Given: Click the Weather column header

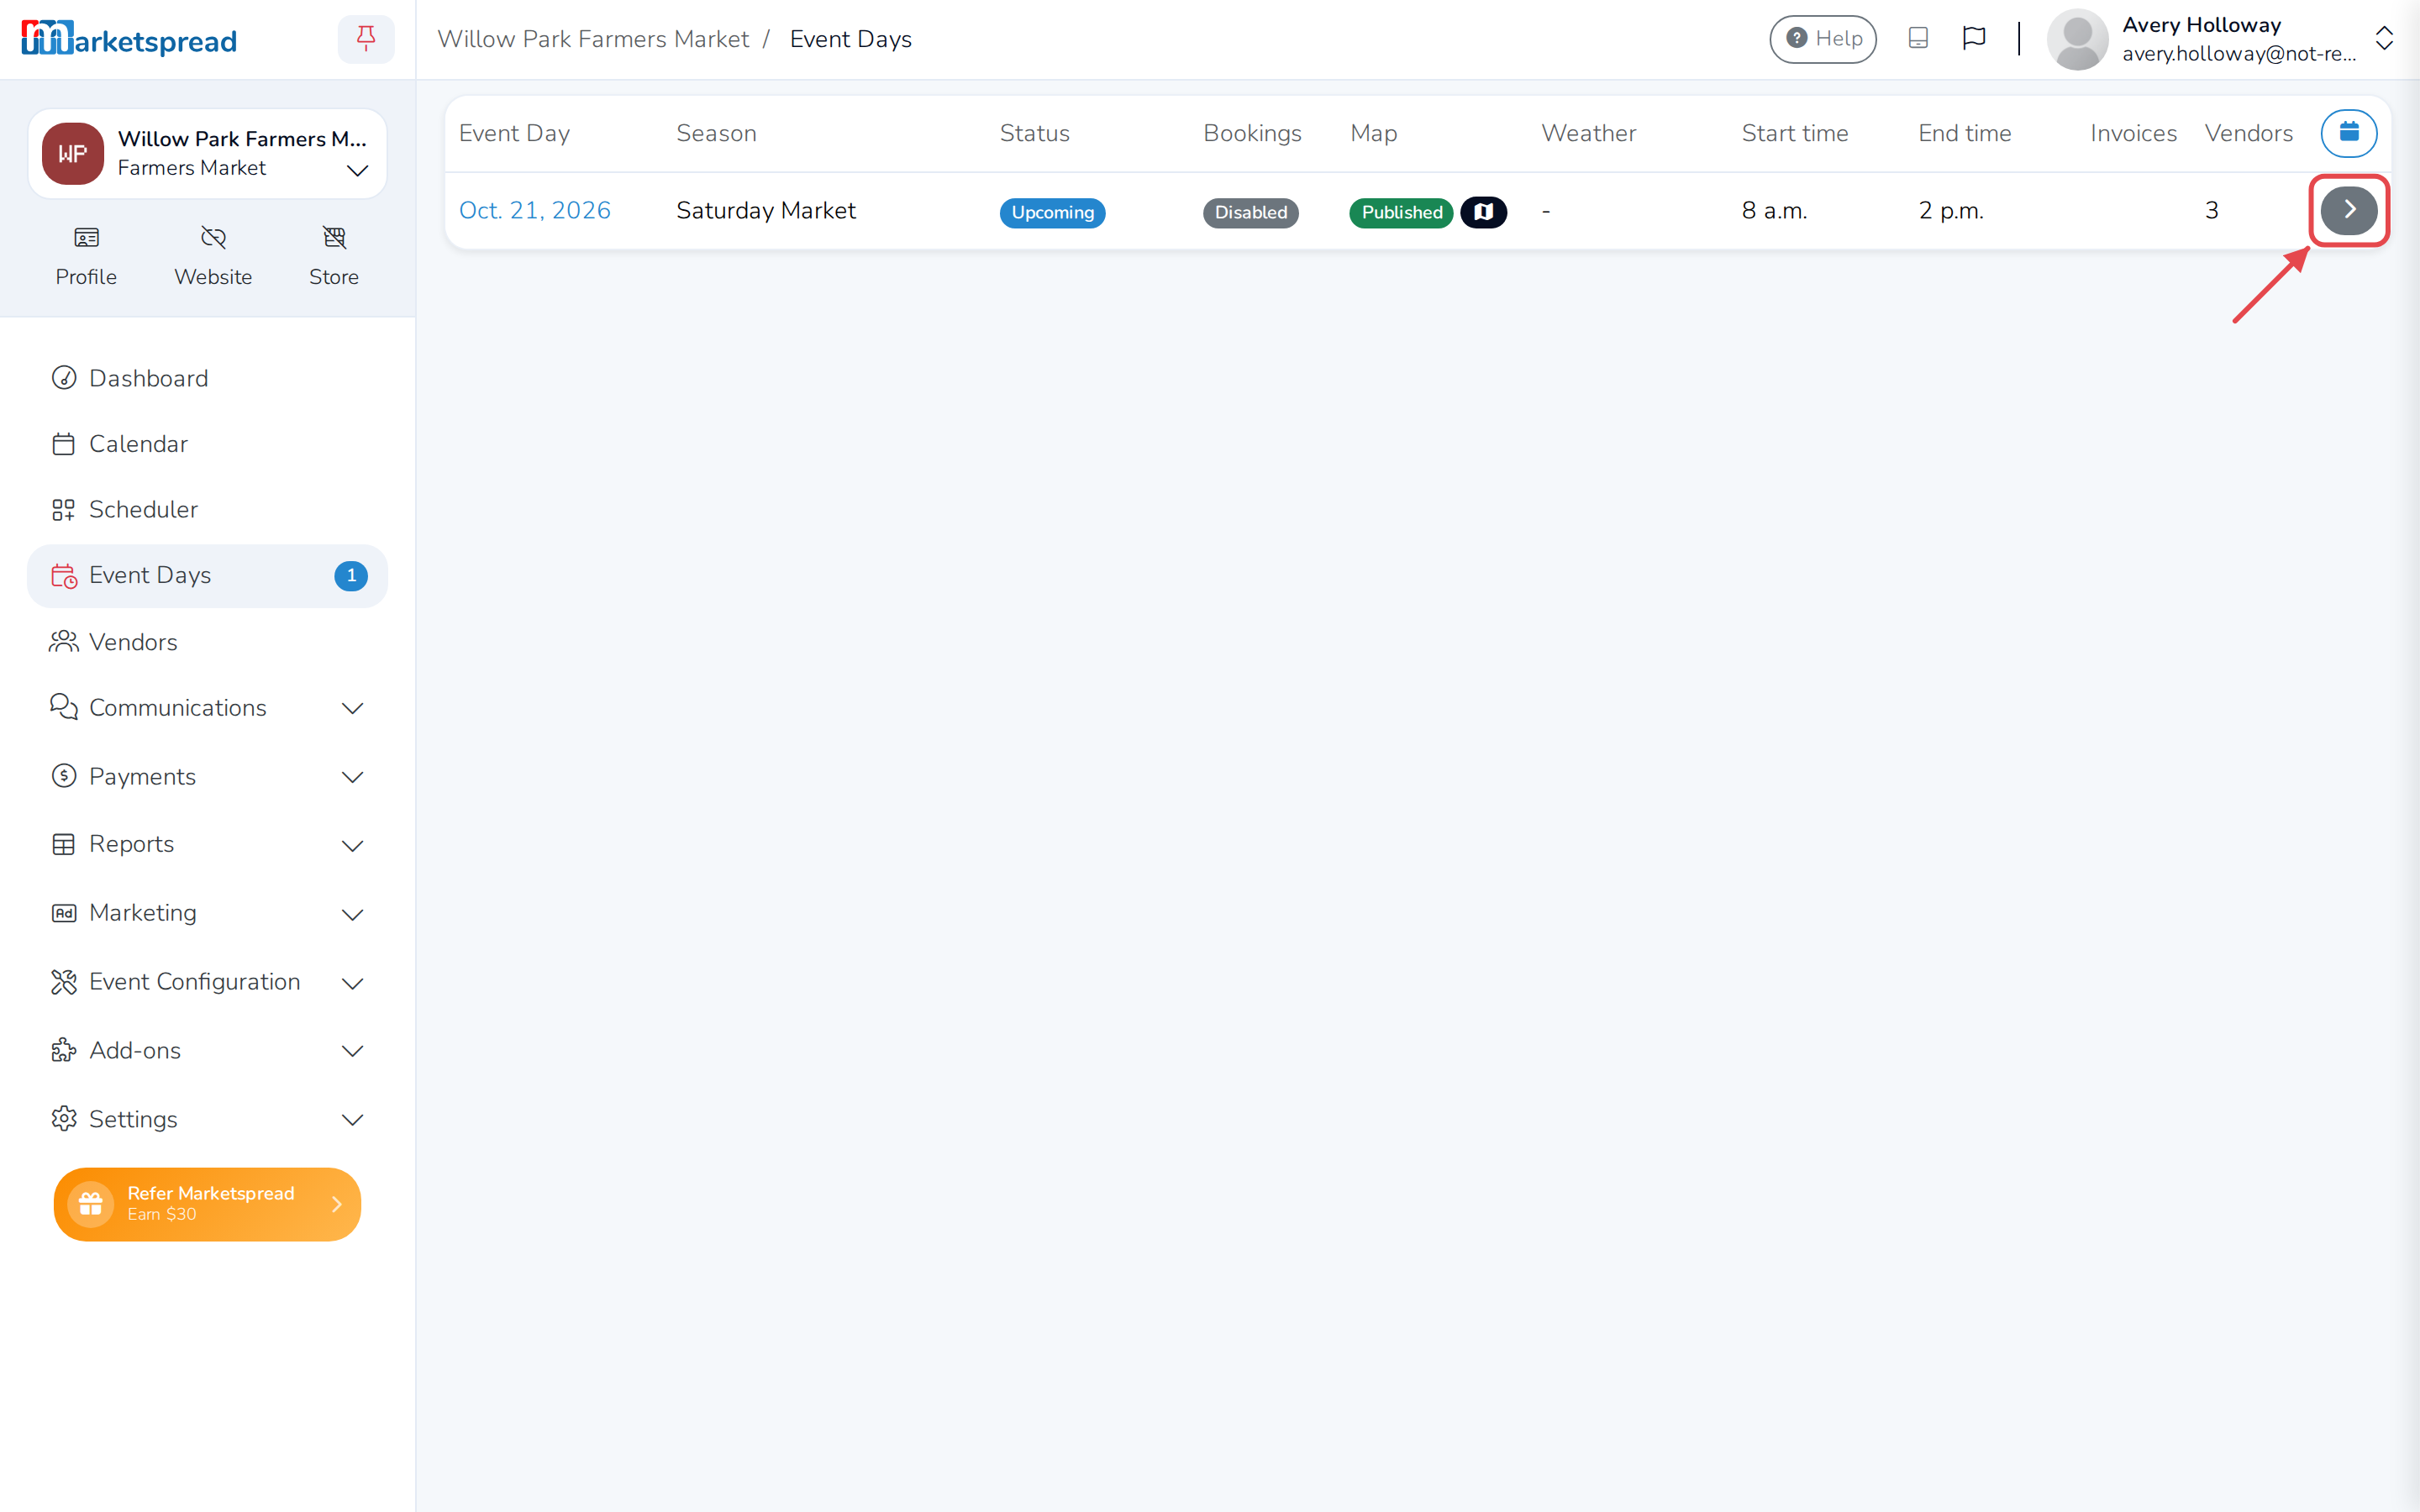Looking at the screenshot, I should (x=1588, y=134).
